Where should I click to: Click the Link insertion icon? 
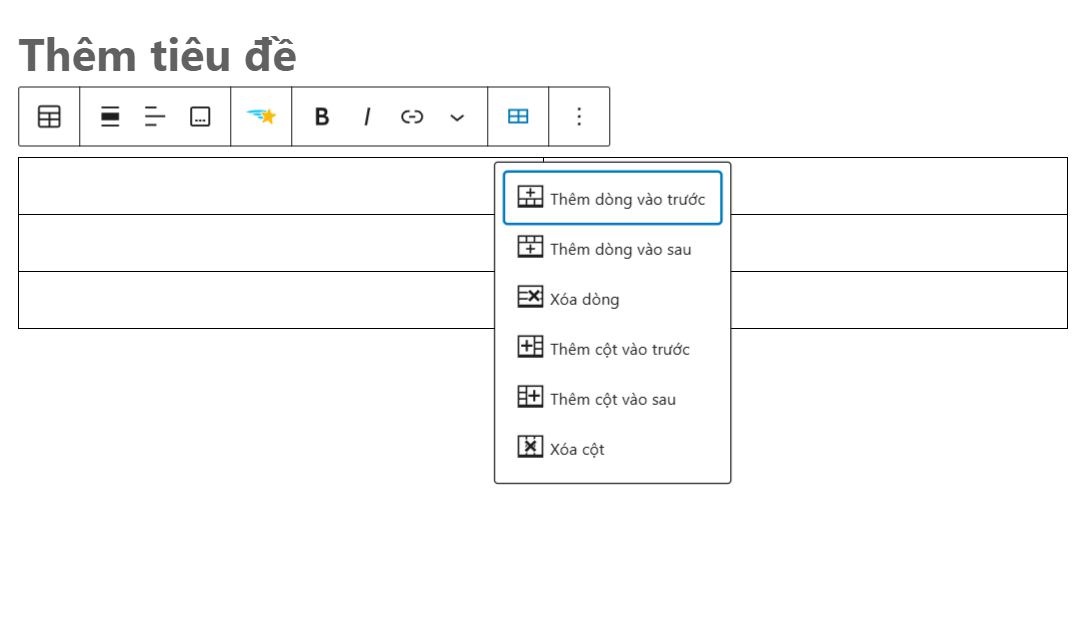[x=412, y=116]
